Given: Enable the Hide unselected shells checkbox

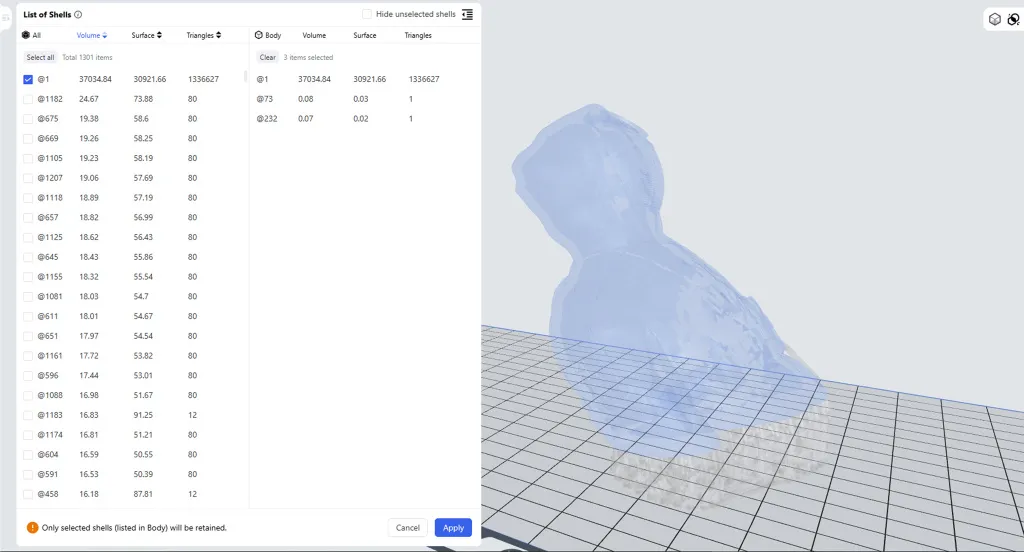Looking at the screenshot, I should point(367,15).
